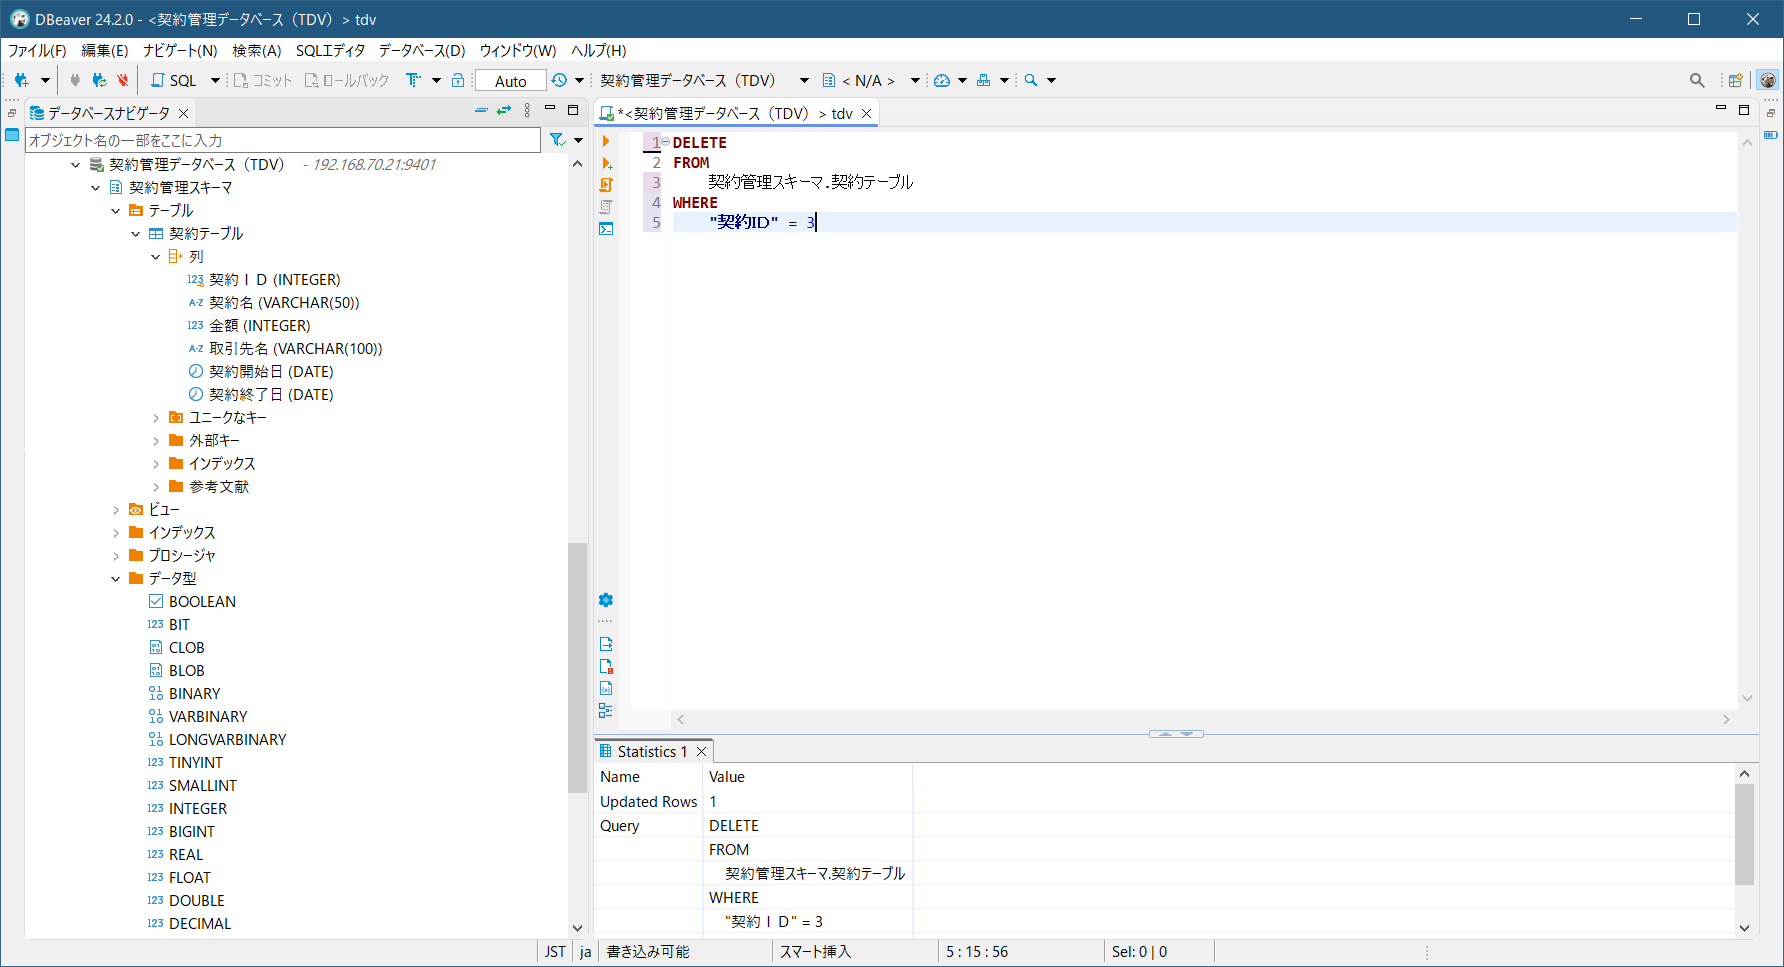The image size is (1784, 967).
Task: Click the navigator vertical scrollbar thumb
Action: point(577,667)
